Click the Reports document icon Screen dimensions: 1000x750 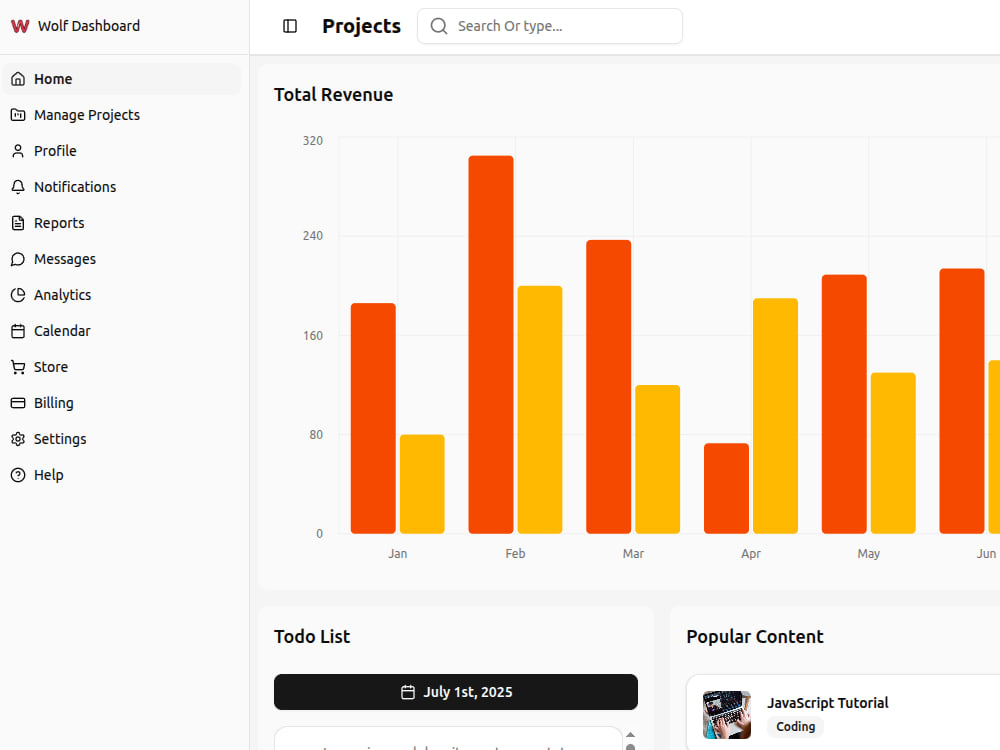(x=18, y=223)
